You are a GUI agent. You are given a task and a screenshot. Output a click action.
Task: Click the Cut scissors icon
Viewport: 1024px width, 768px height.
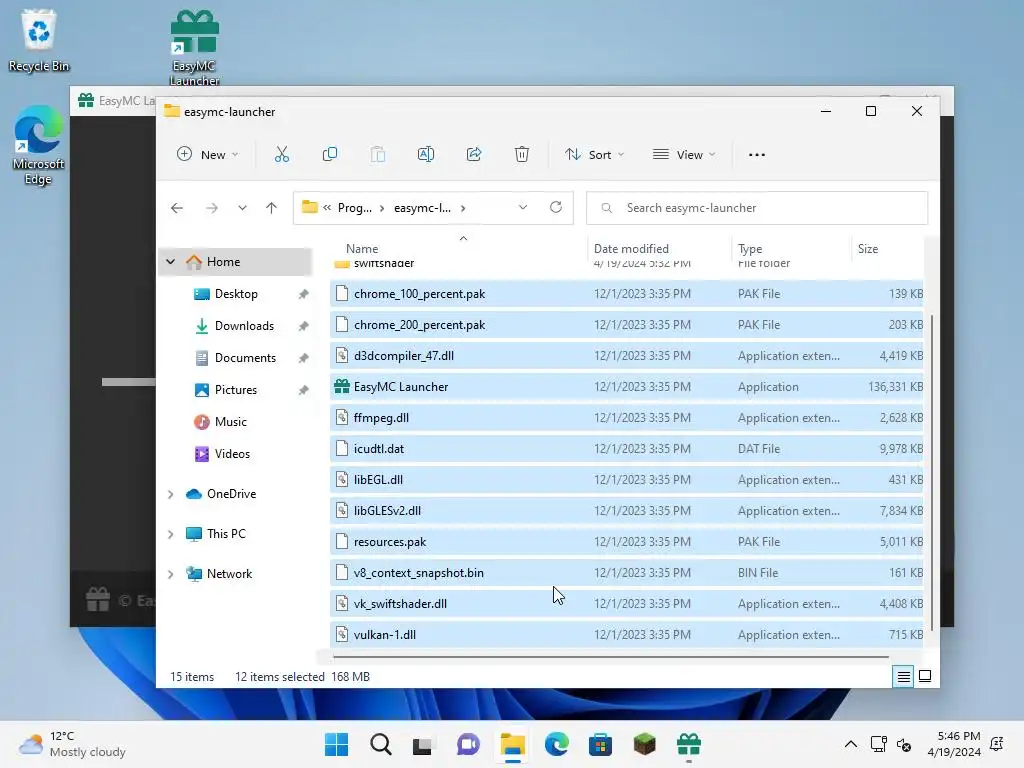coord(281,155)
